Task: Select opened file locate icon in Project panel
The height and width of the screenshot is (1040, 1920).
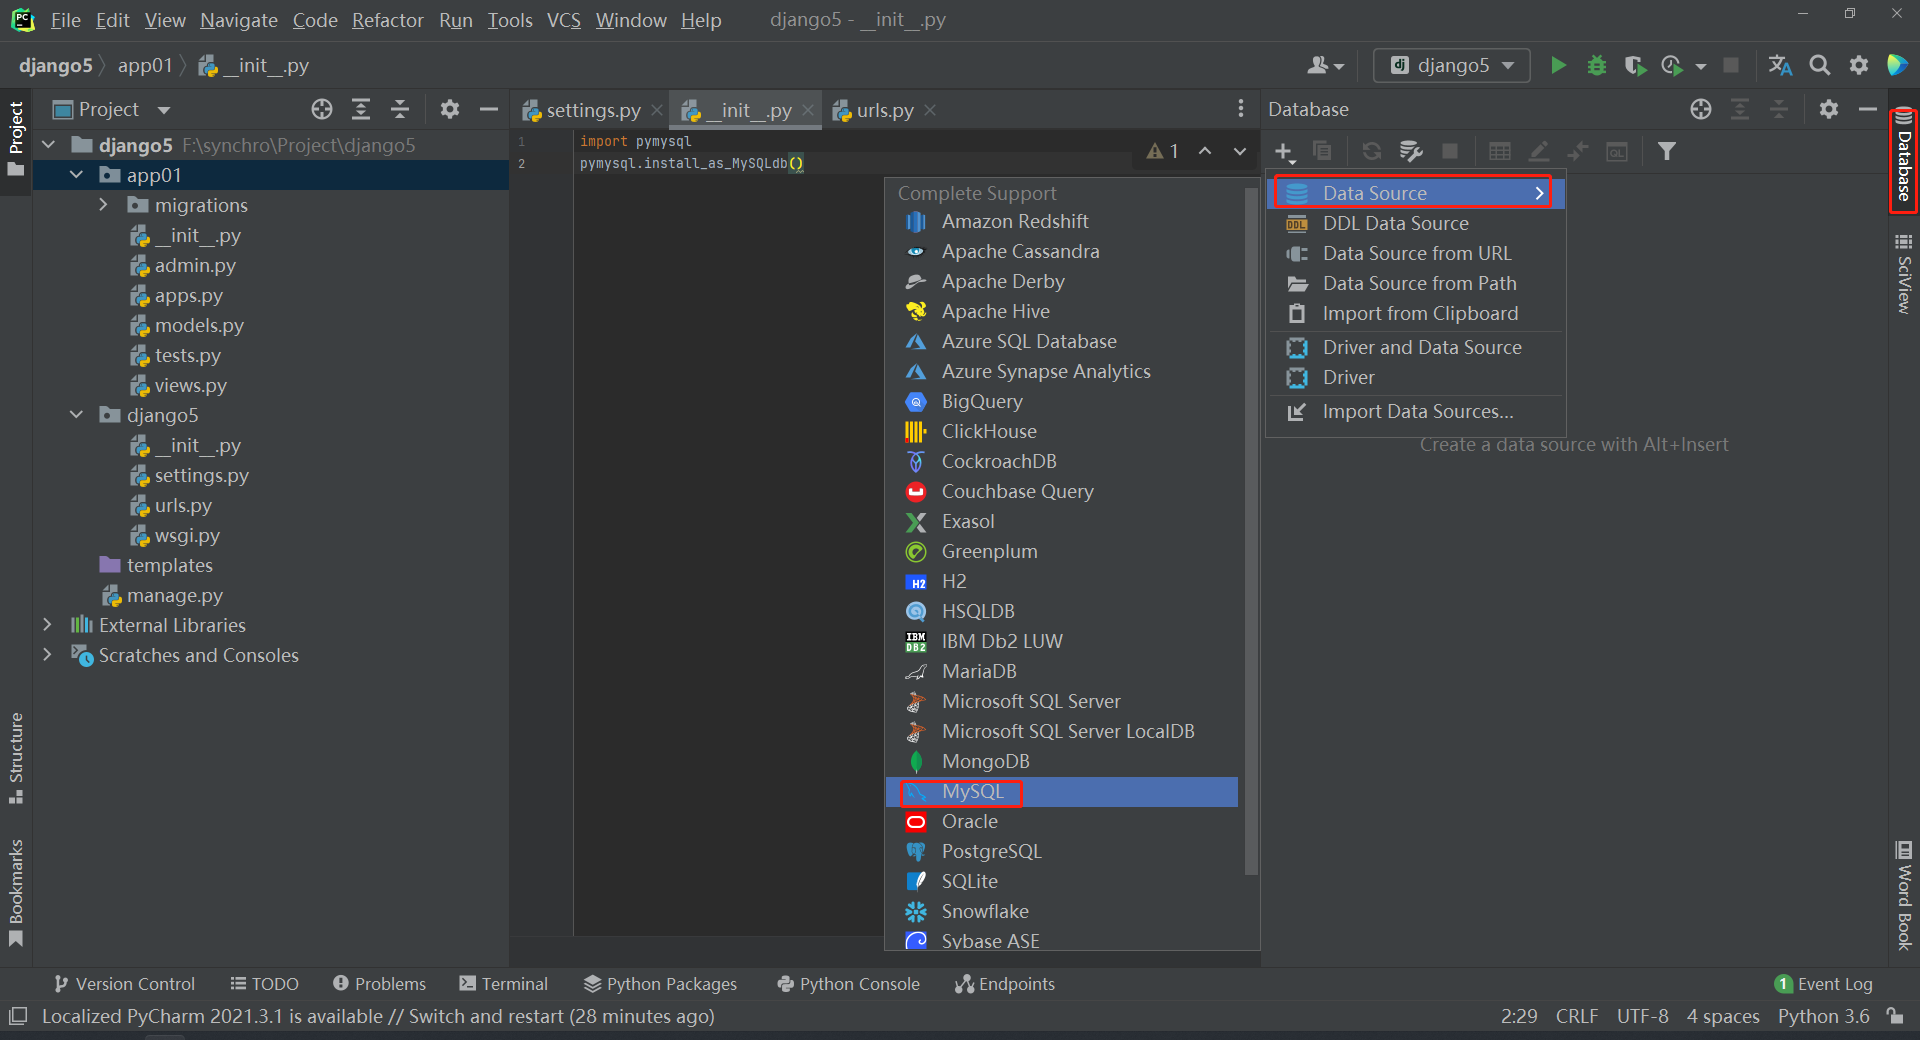Action: 322,110
